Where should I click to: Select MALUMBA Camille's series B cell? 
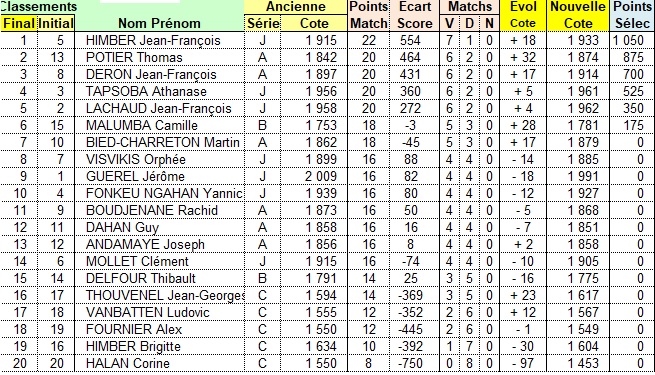(x=262, y=125)
